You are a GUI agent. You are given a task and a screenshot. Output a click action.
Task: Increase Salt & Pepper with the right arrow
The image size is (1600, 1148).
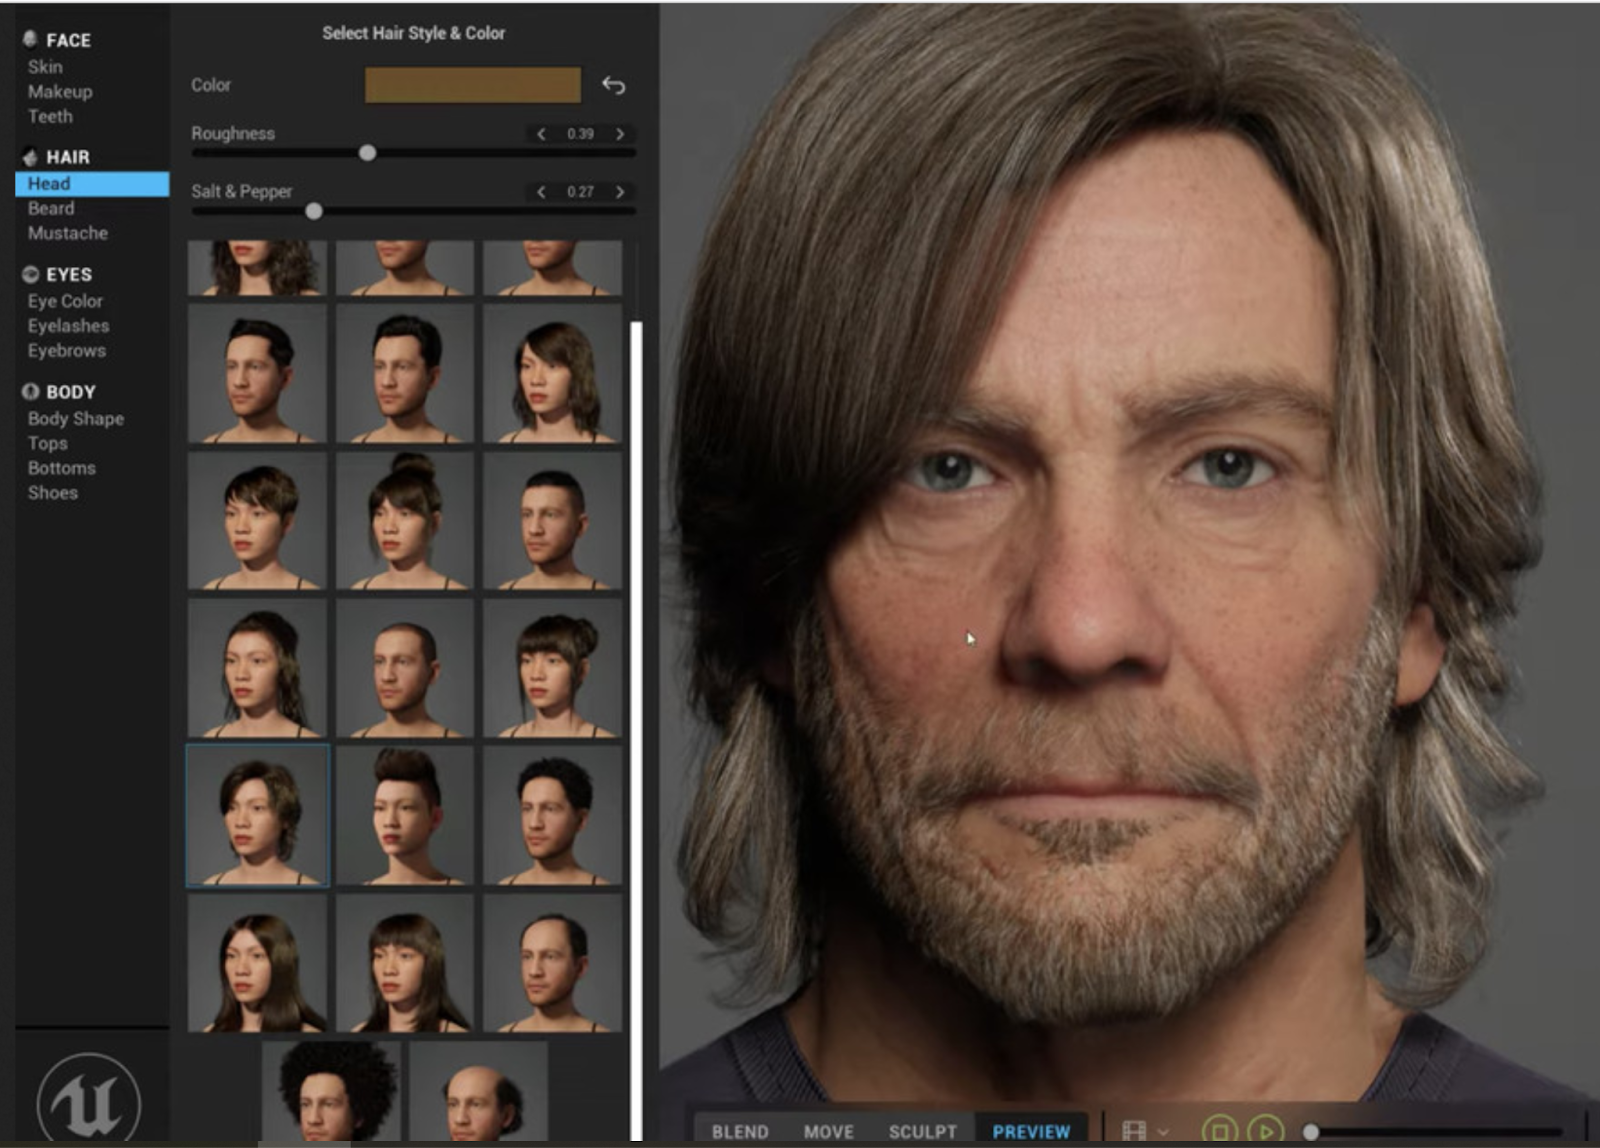[x=620, y=192]
